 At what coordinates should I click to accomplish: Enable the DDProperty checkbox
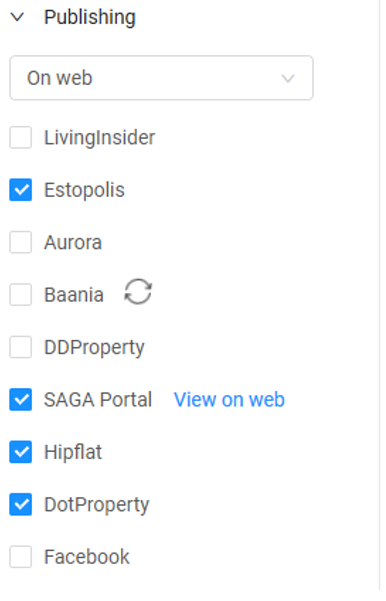(21, 347)
